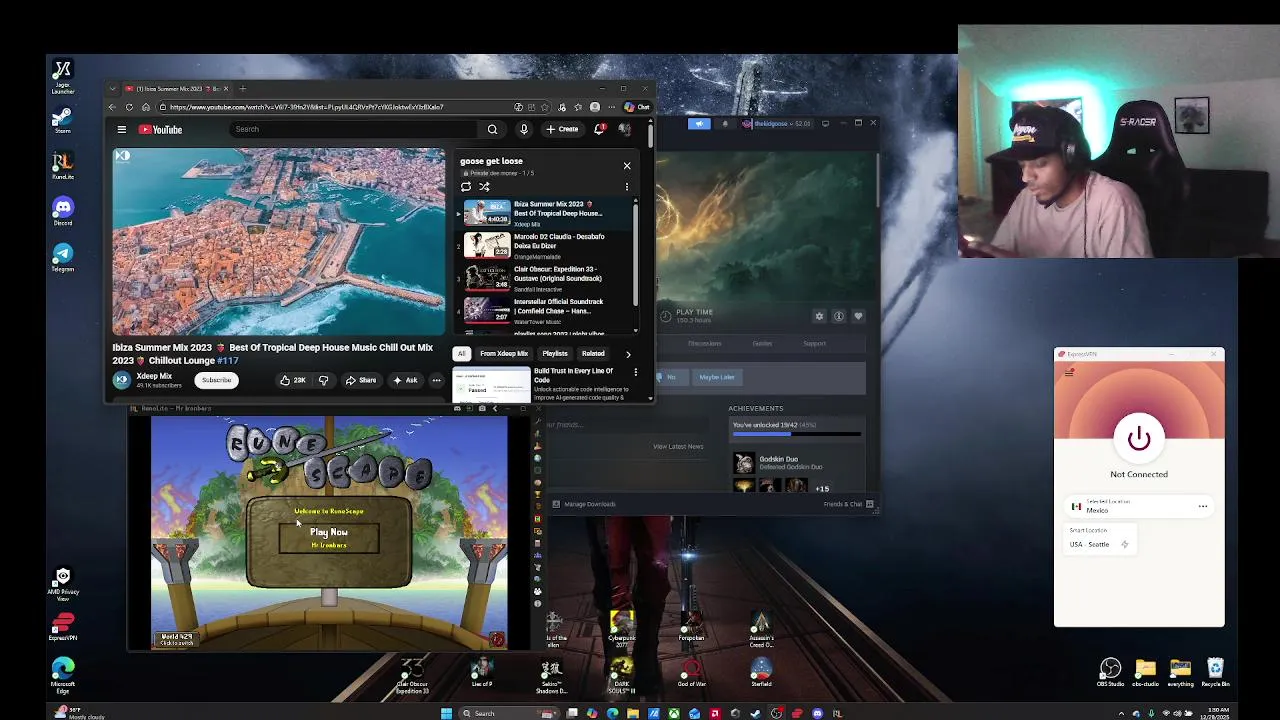1280x720 pixels.
Task: Open OBS Studio desktop shortcut
Action: click(x=1110, y=672)
